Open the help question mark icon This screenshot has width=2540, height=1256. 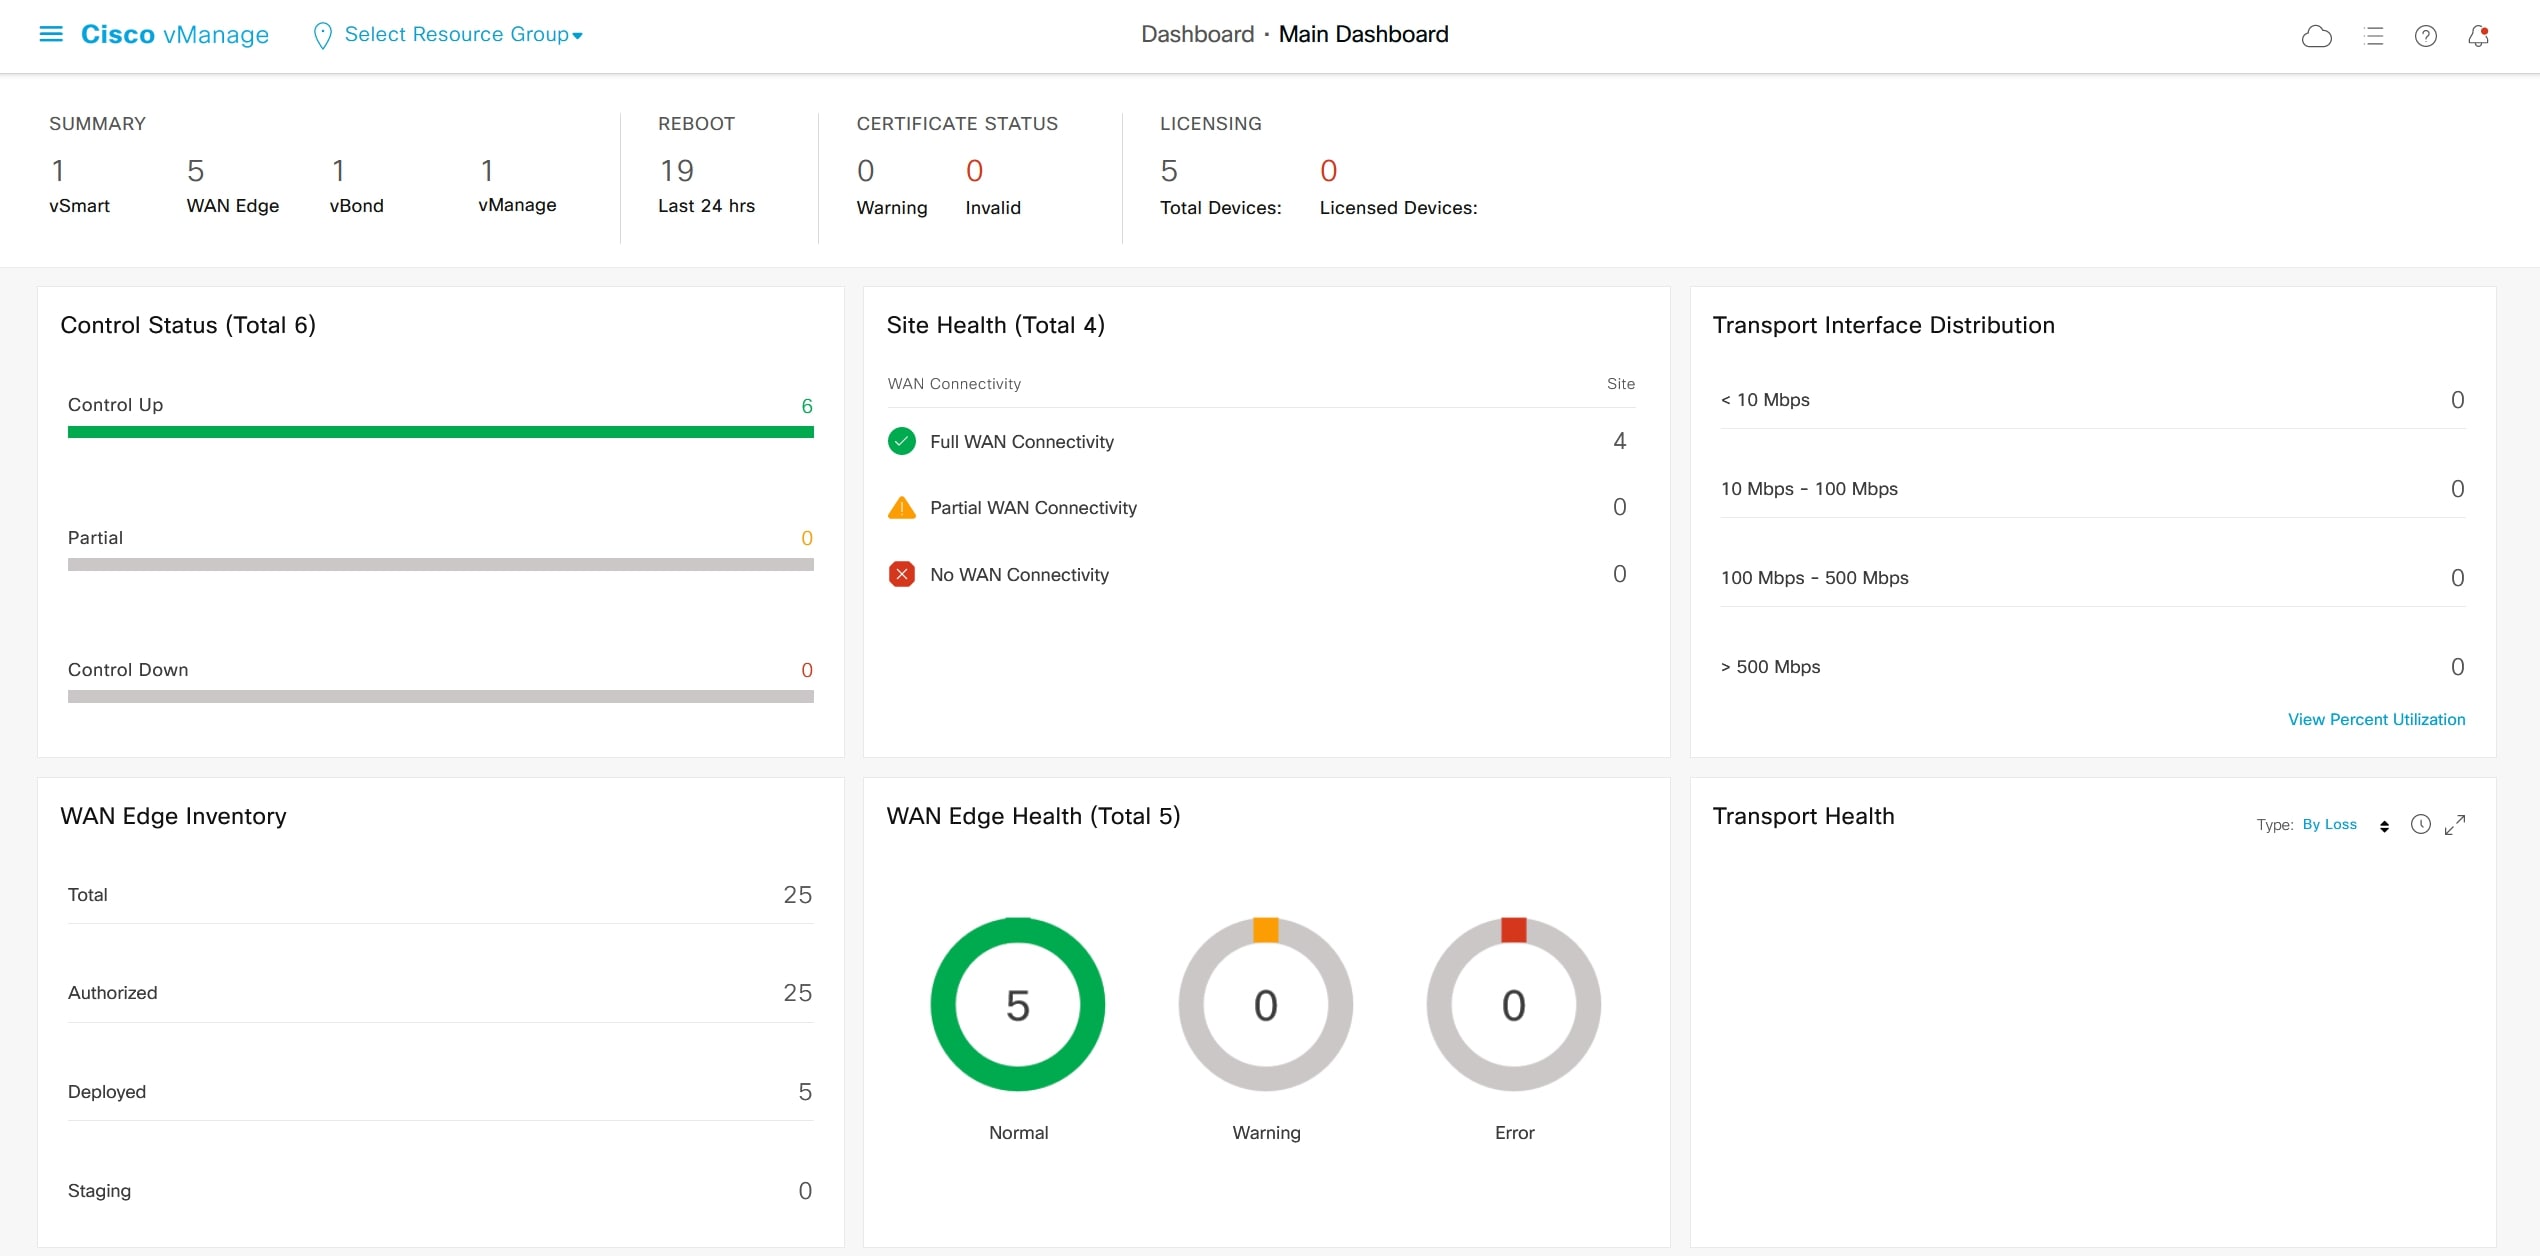coord(2425,36)
